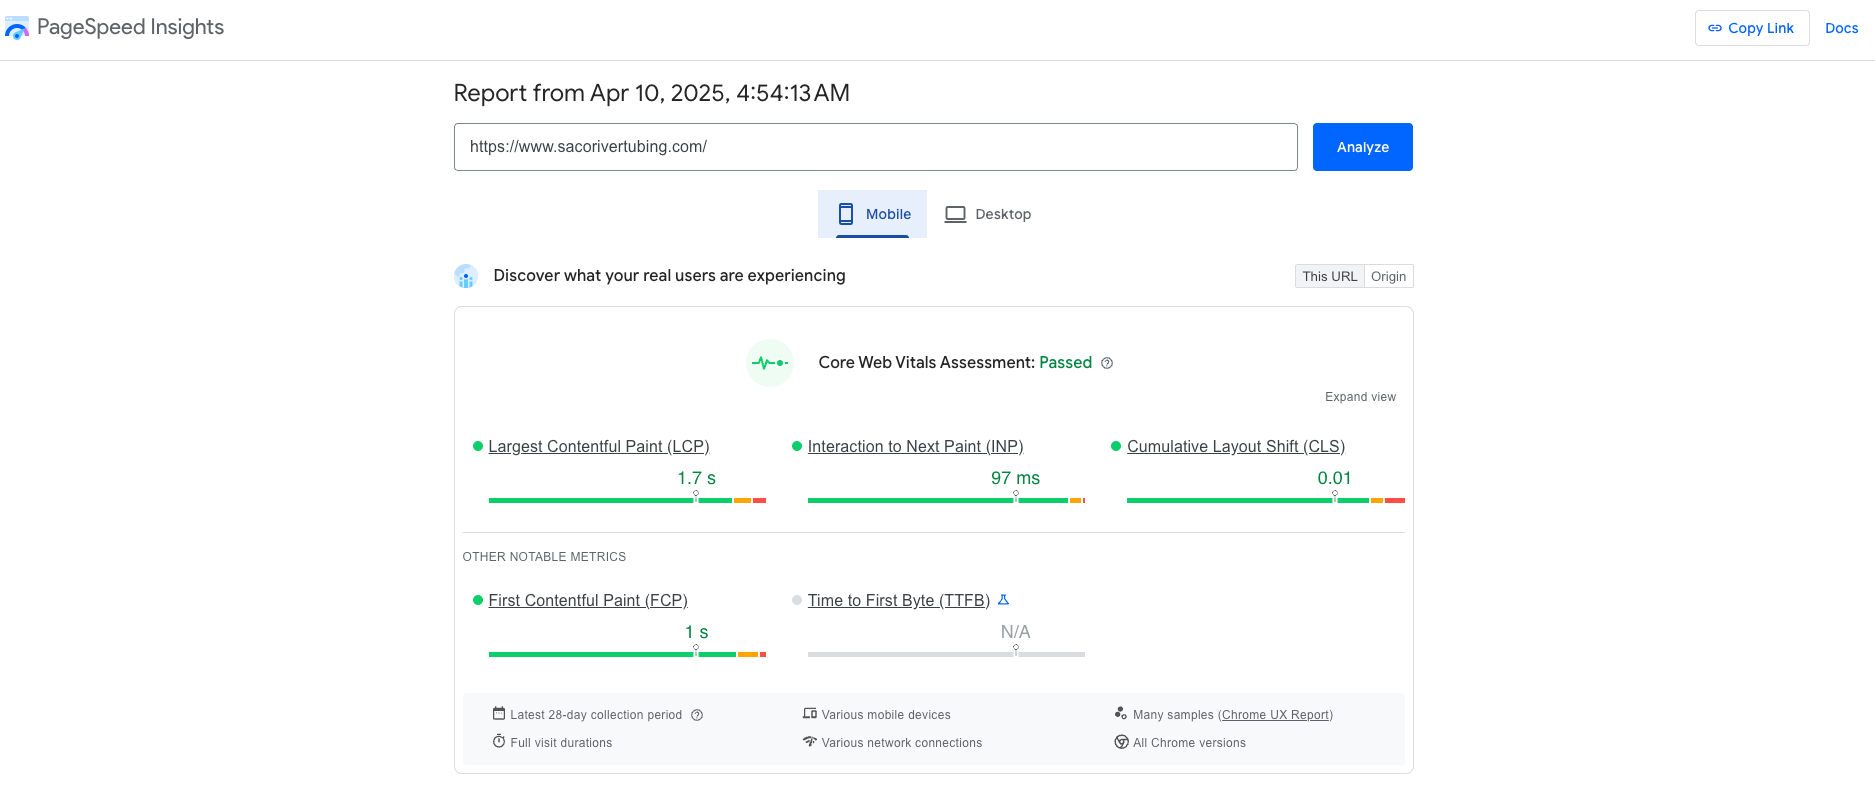Click the Passed assessment text
This screenshot has width=1875, height=787.
pos(1065,363)
